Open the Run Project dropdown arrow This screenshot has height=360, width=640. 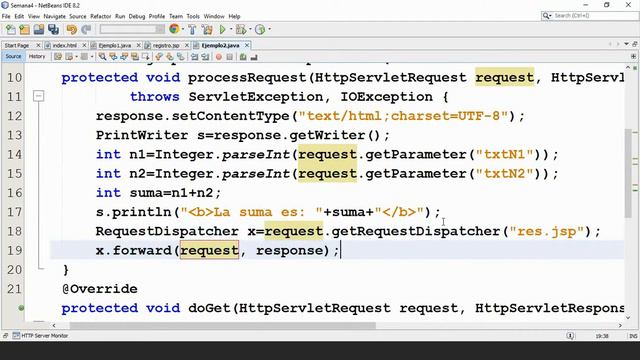click(230, 29)
